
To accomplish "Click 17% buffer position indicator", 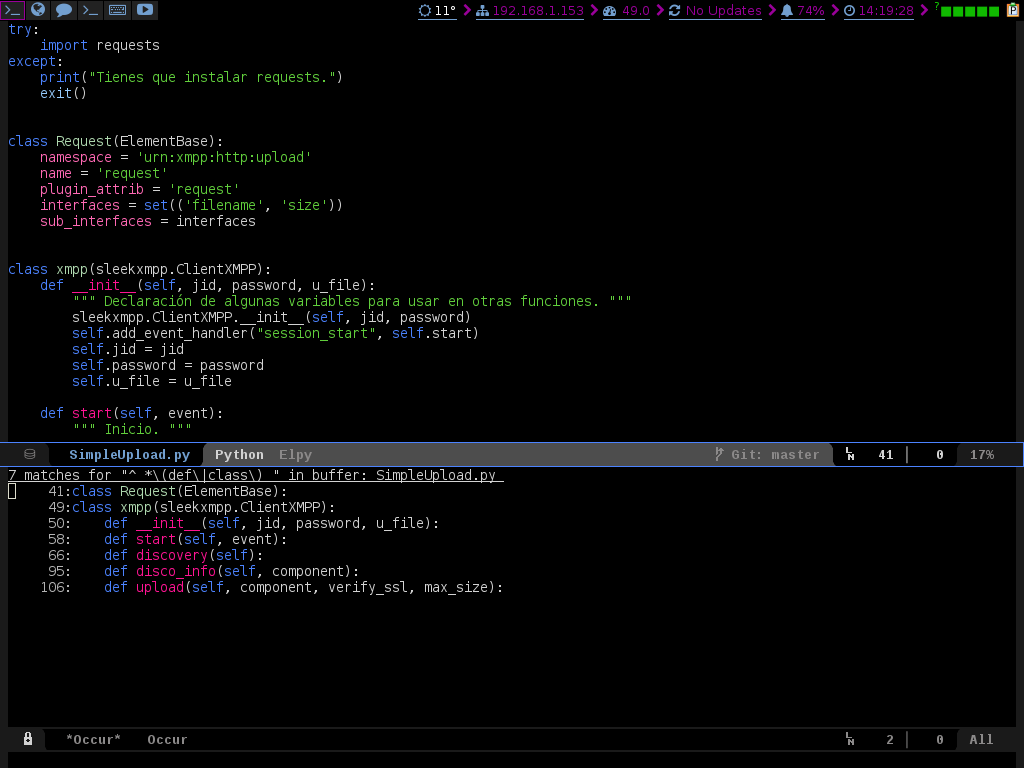I will (x=982, y=455).
